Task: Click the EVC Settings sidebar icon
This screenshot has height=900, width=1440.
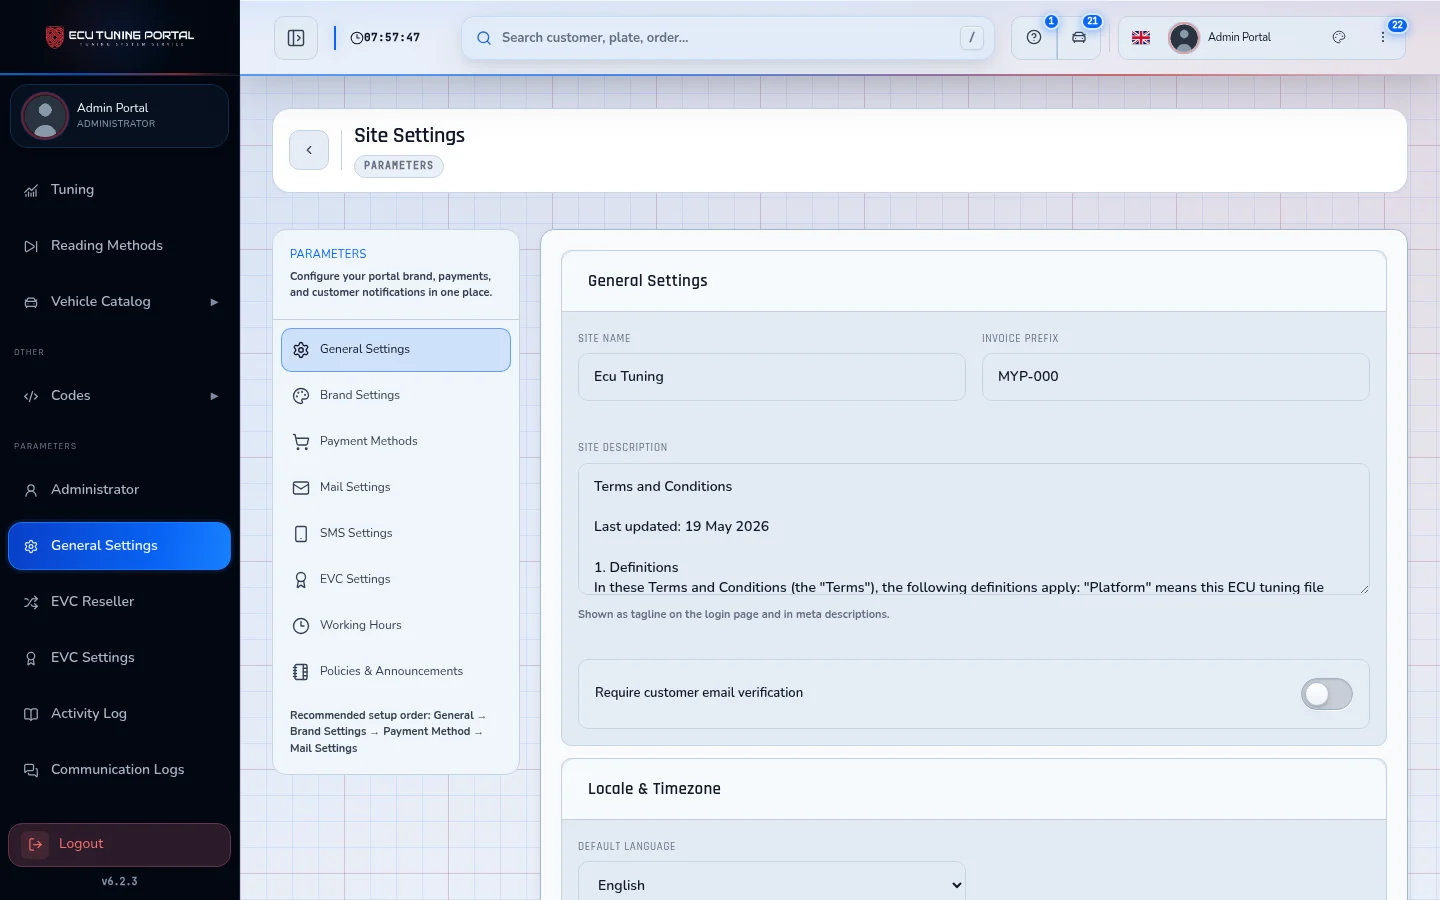Action: [31, 658]
